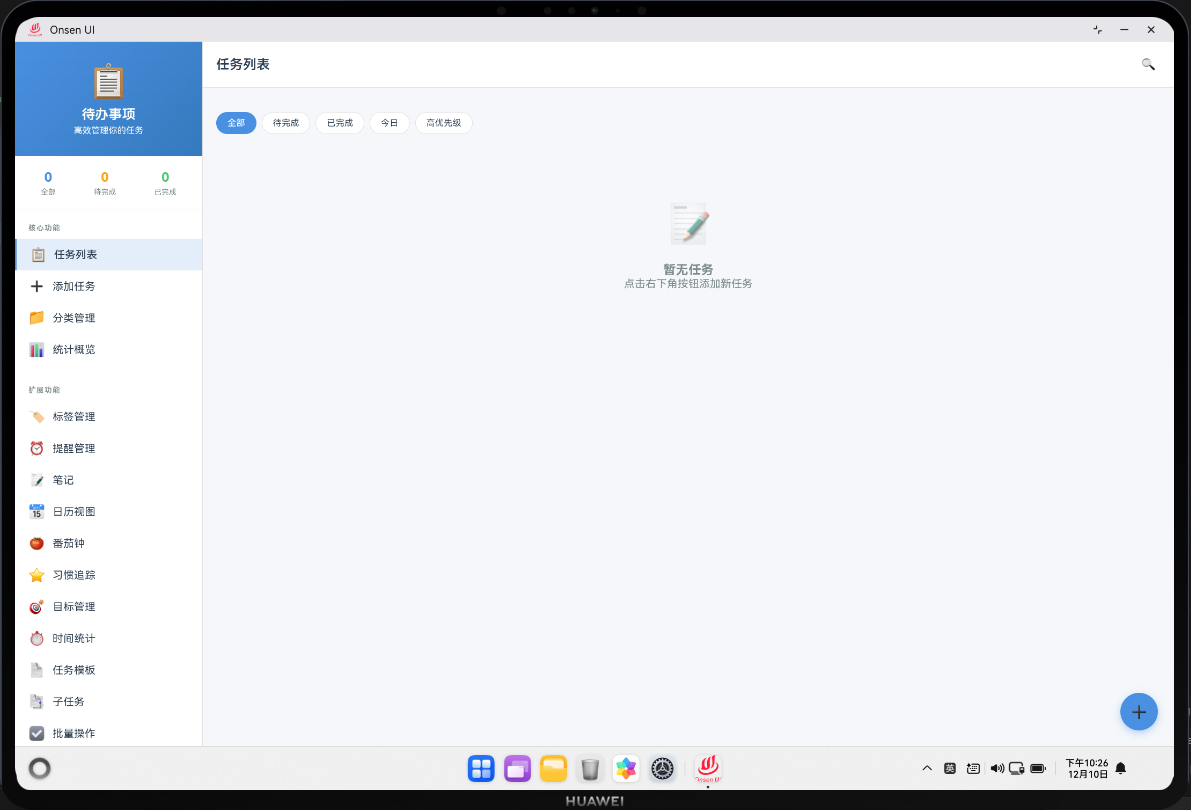Toggle the 英 input method indicator

(949, 768)
